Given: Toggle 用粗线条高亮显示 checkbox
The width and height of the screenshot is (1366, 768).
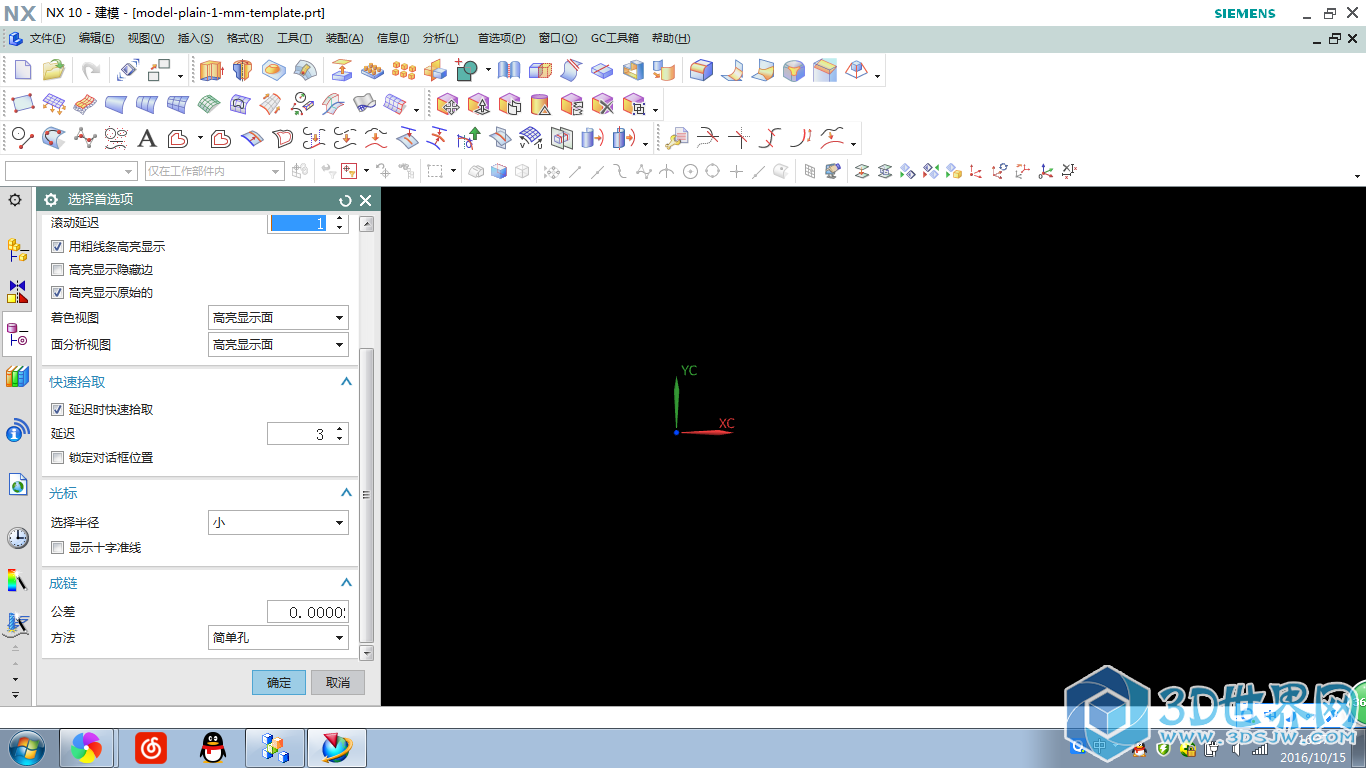Looking at the screenshot, I should point(57,246).
